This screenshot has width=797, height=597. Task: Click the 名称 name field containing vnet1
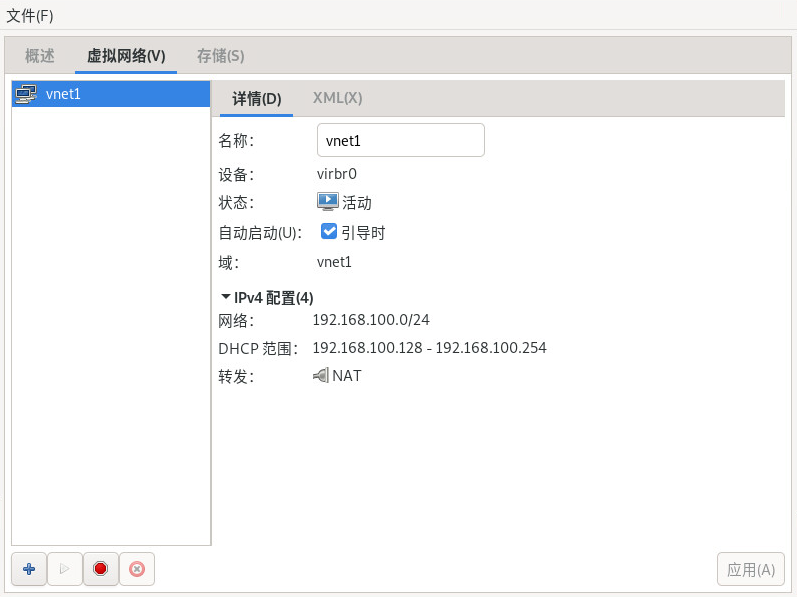coord(400,141)
